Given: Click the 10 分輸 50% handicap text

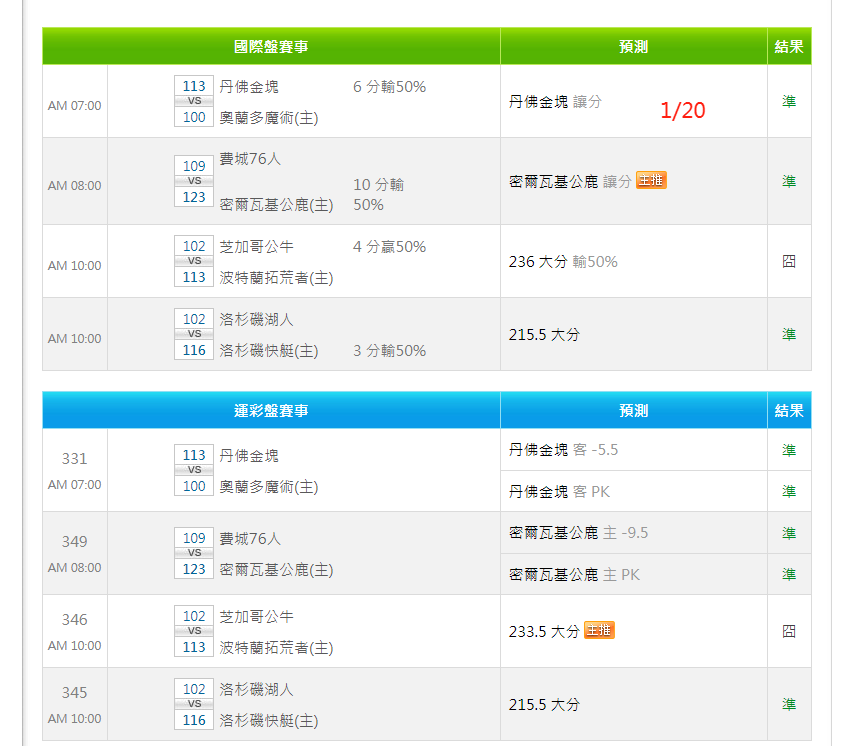Looking at the screenshot, I should point(379,195).
